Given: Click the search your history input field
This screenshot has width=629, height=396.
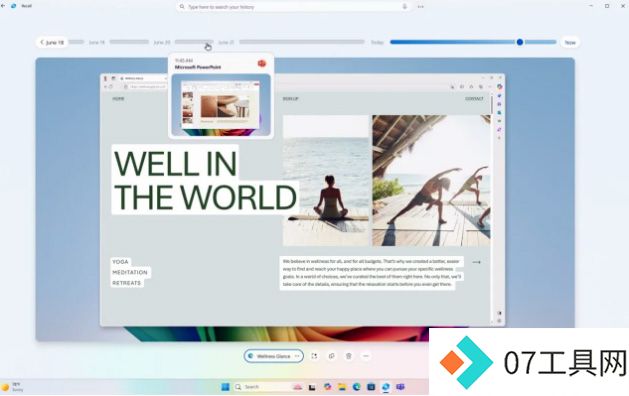Looking at the screenshot, I should tap(294, 6).
